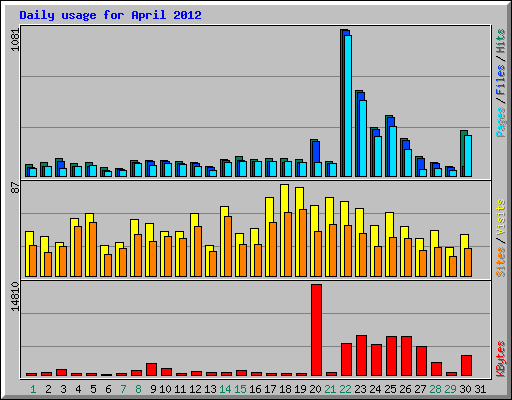Screen dimensions: 512x400
Task: Click day 31 on the x-axis
Action: point(480,389)
